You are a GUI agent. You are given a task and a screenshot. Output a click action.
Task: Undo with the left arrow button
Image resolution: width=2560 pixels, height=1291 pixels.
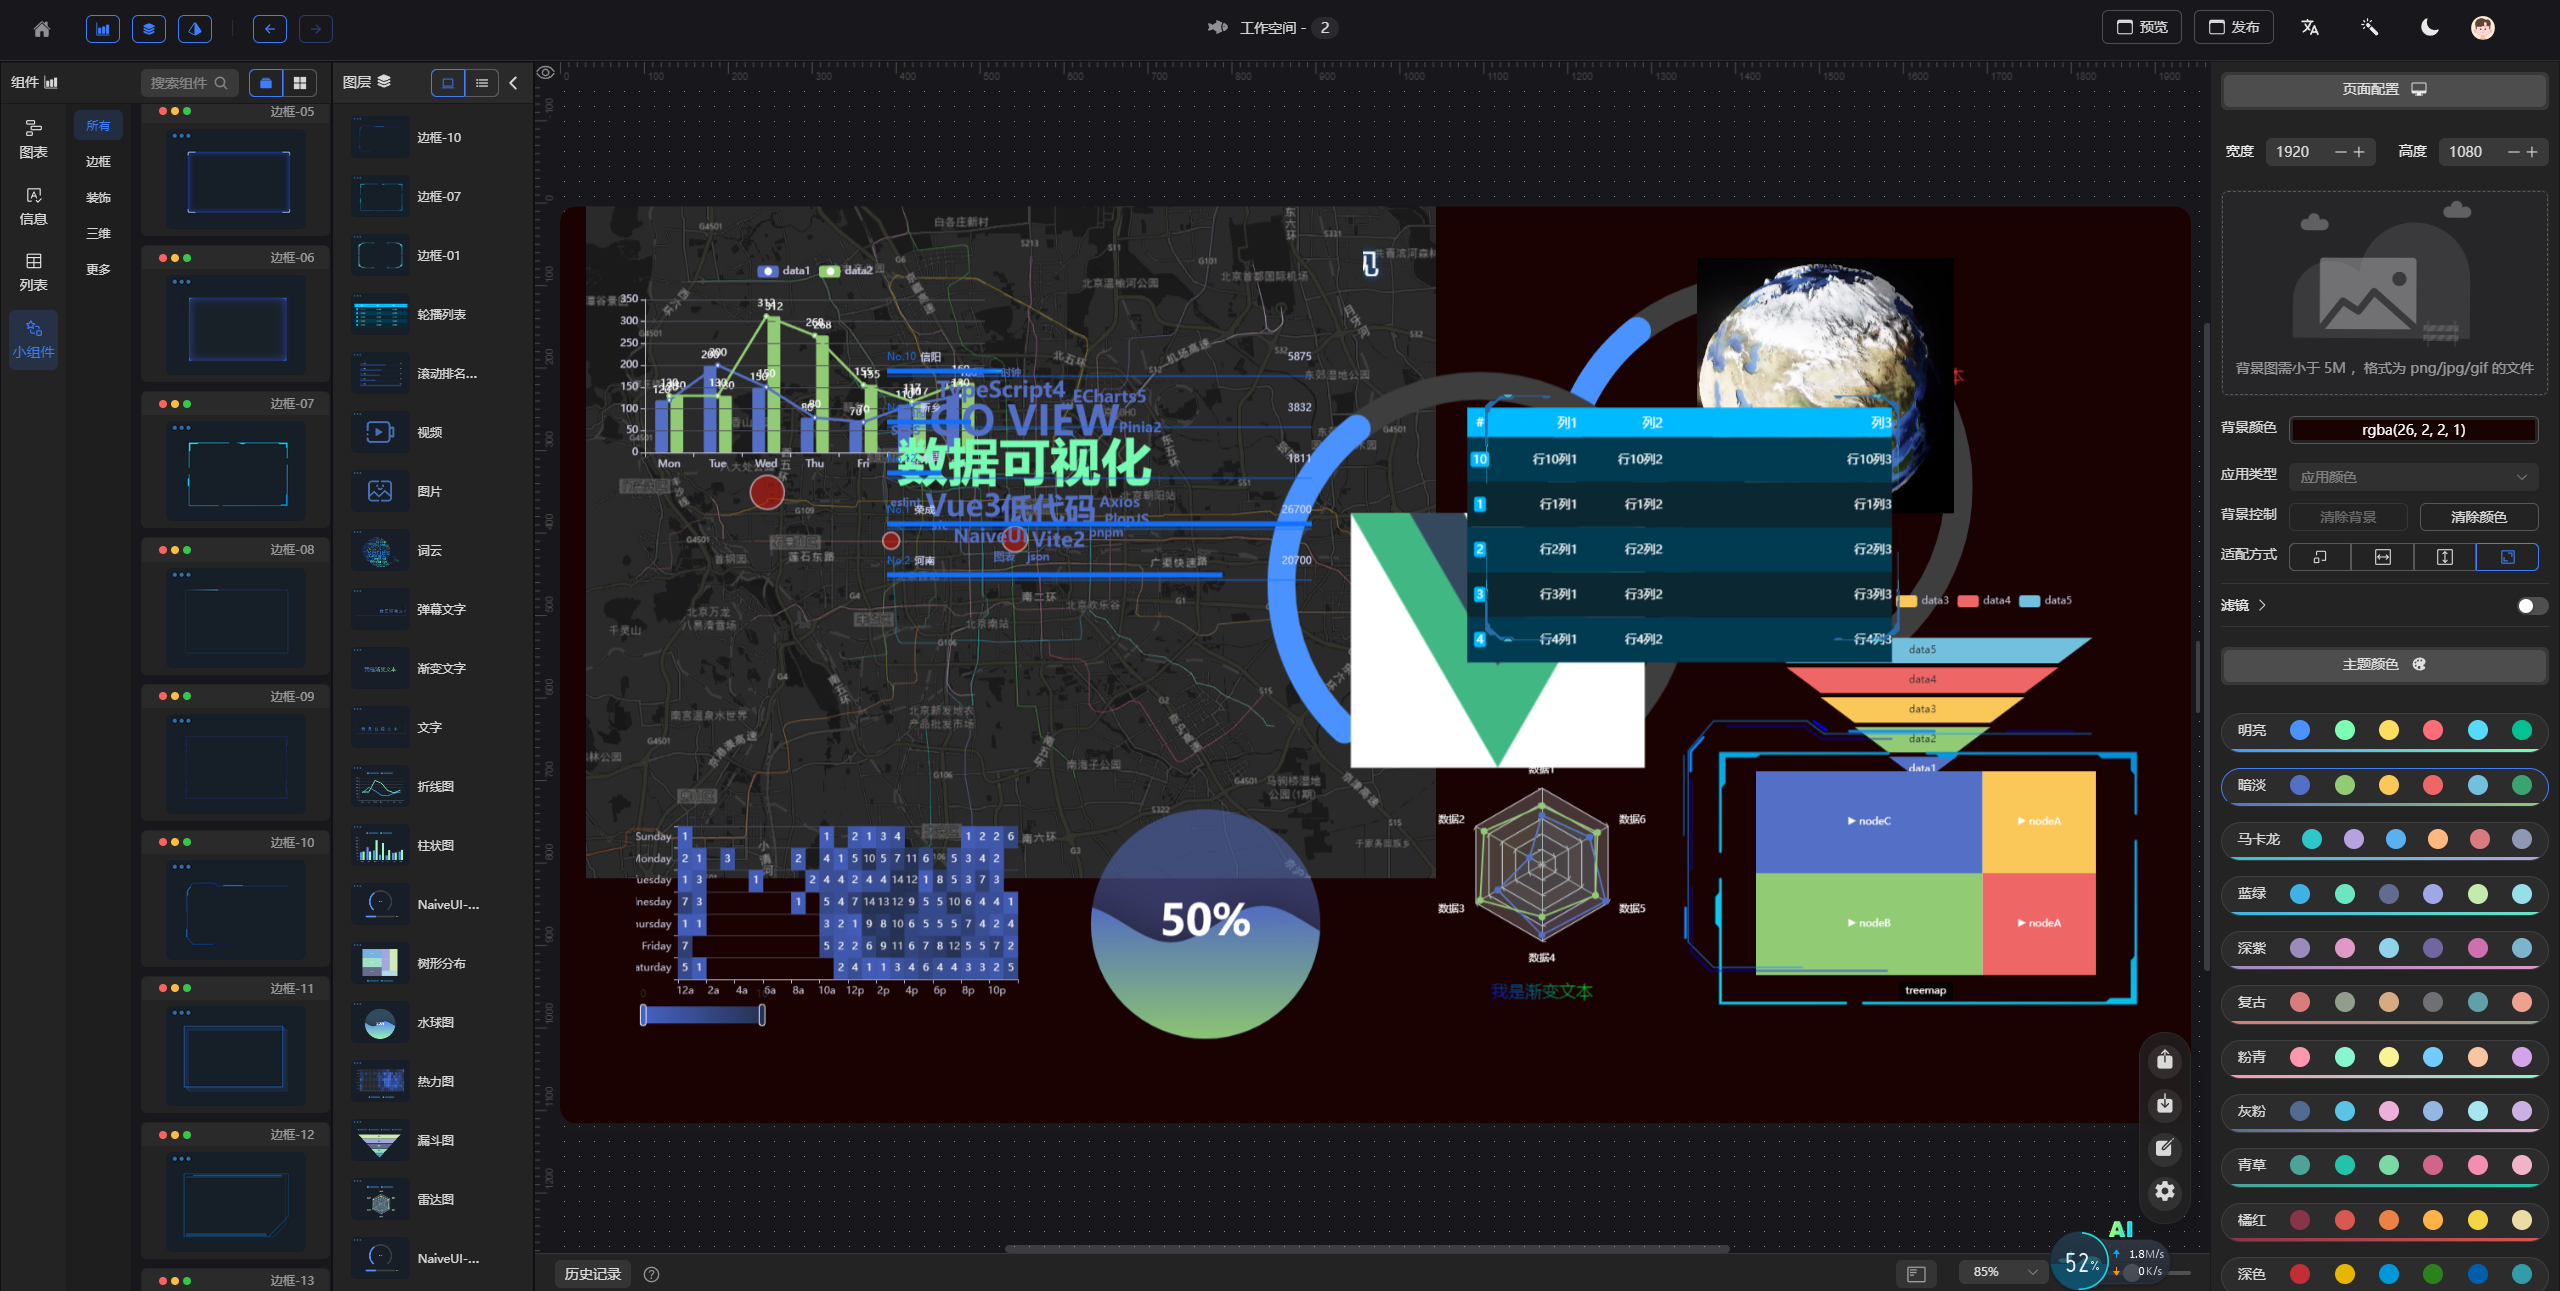(270, 29)
